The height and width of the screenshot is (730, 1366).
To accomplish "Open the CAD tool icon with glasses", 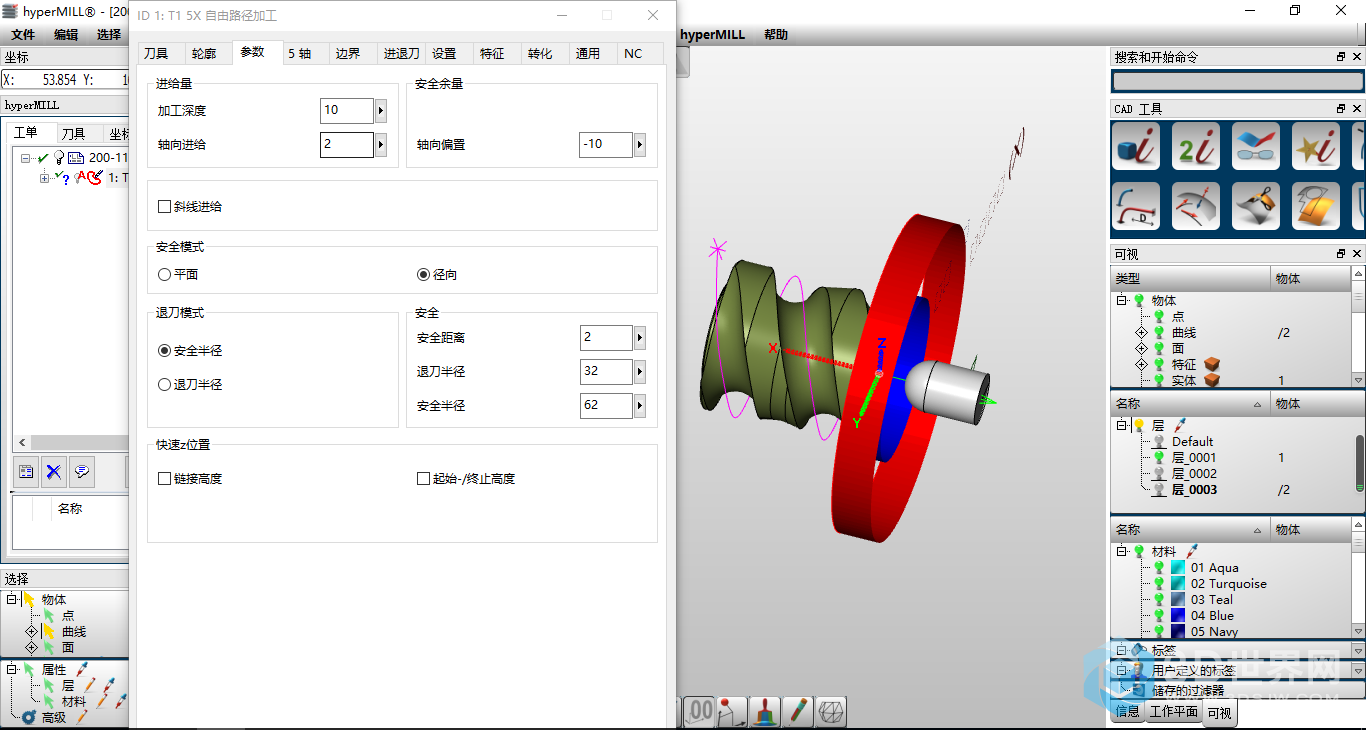I will tap(1256, 146).
